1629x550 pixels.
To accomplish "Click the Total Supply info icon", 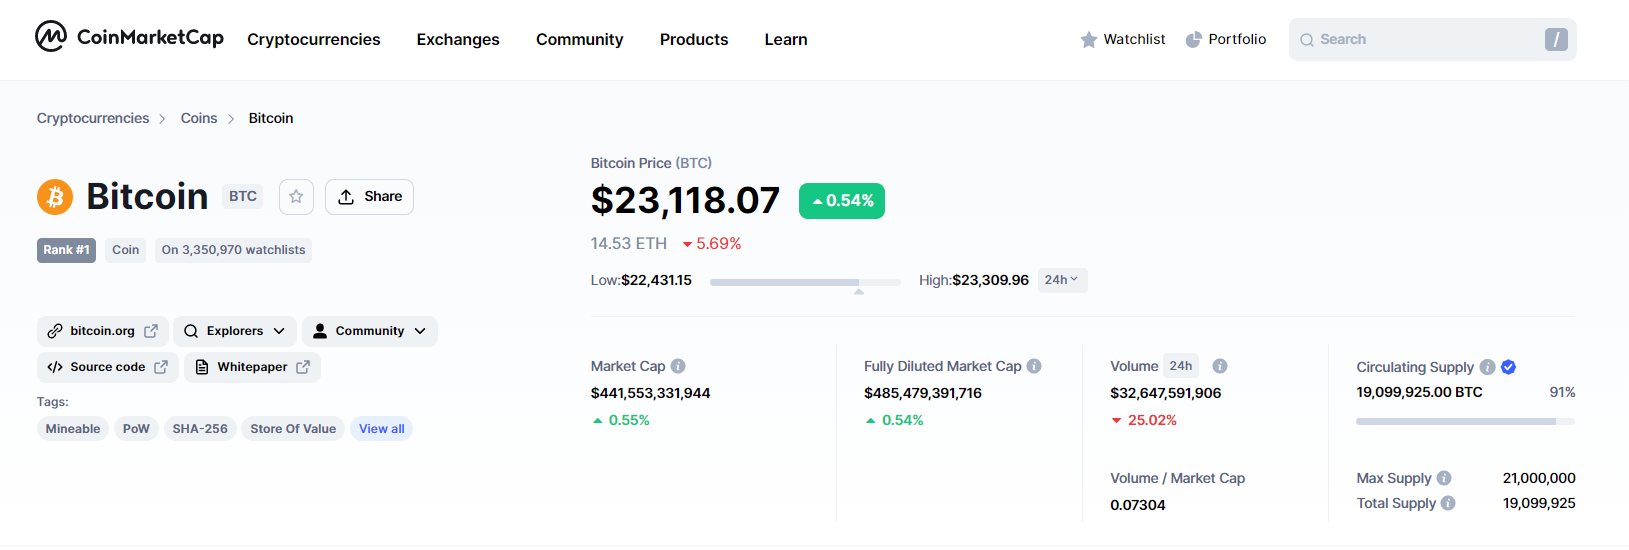I will point(1448,503).
